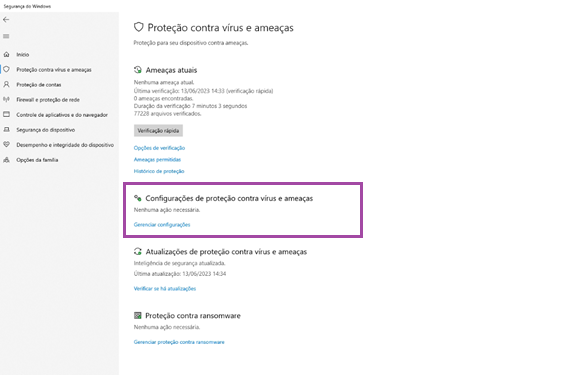
Task: Select the Início home icon
Action: 6,54
